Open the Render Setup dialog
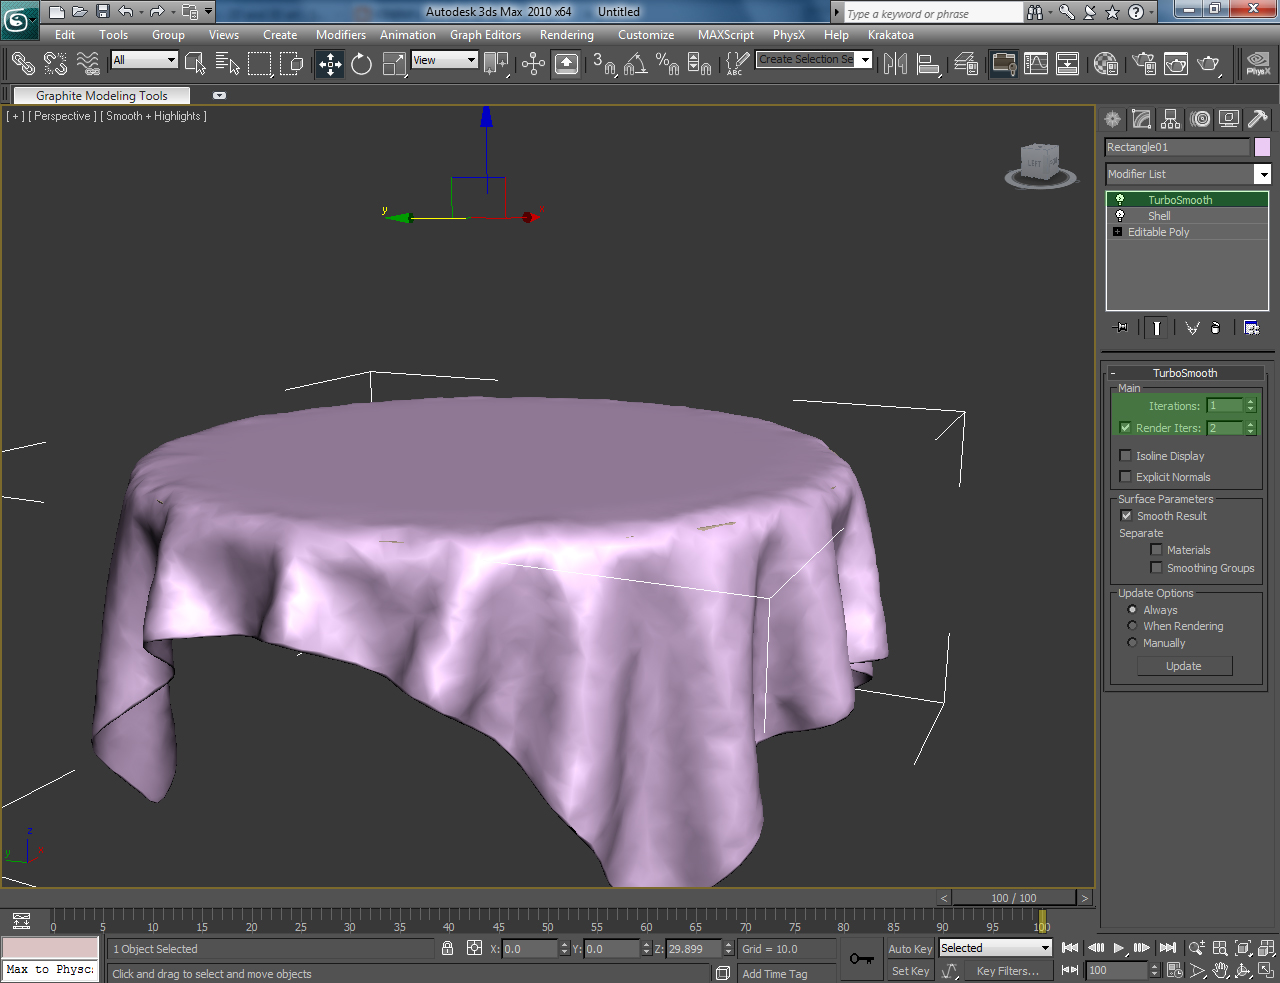The width and height of the screenshot is (1280, 983). coord(1143,63)
